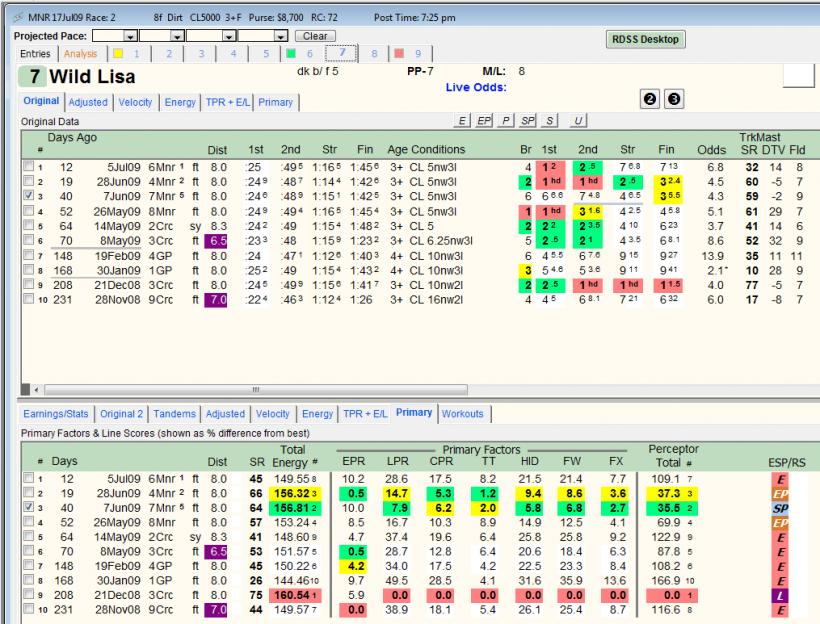Click the E badge in the 5Jul09 ESP/RS row
This screenshot has height=624, width=820.
(781, 479)
